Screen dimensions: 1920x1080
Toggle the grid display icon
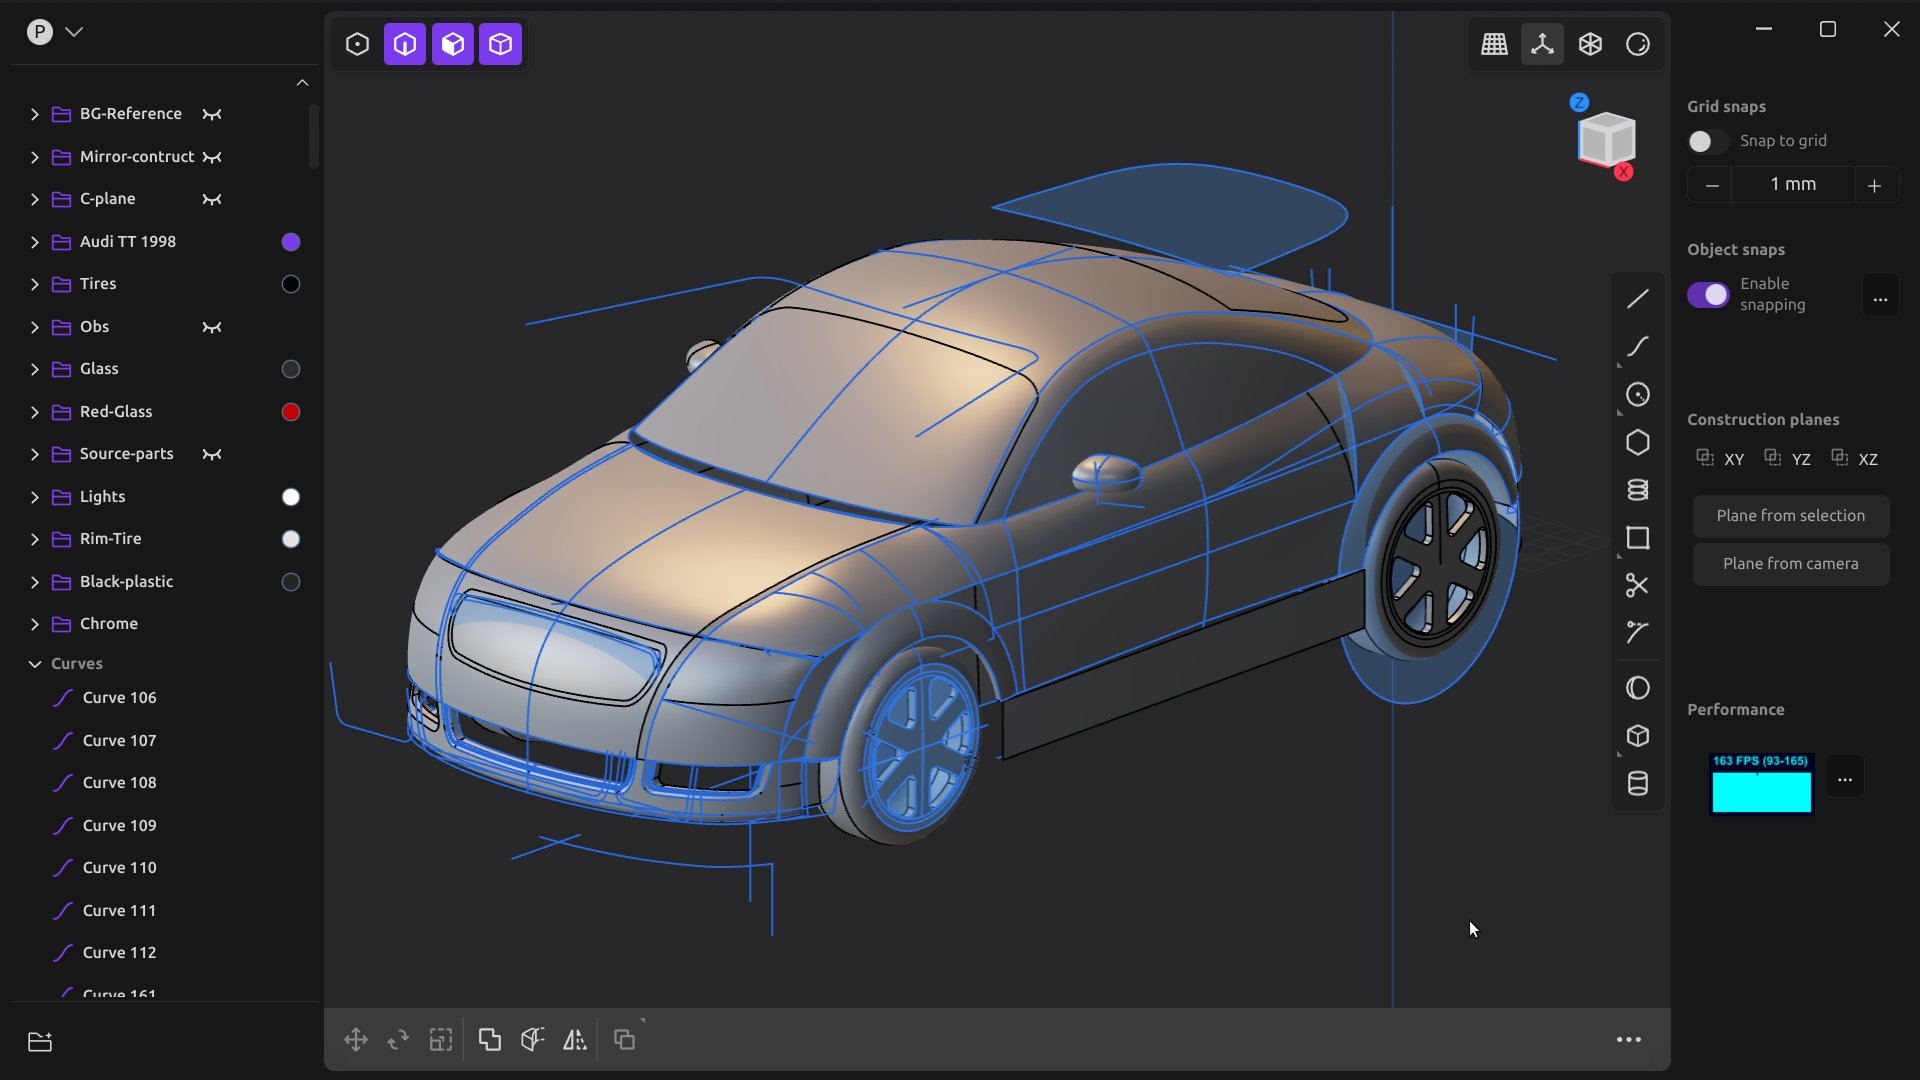1494,44
